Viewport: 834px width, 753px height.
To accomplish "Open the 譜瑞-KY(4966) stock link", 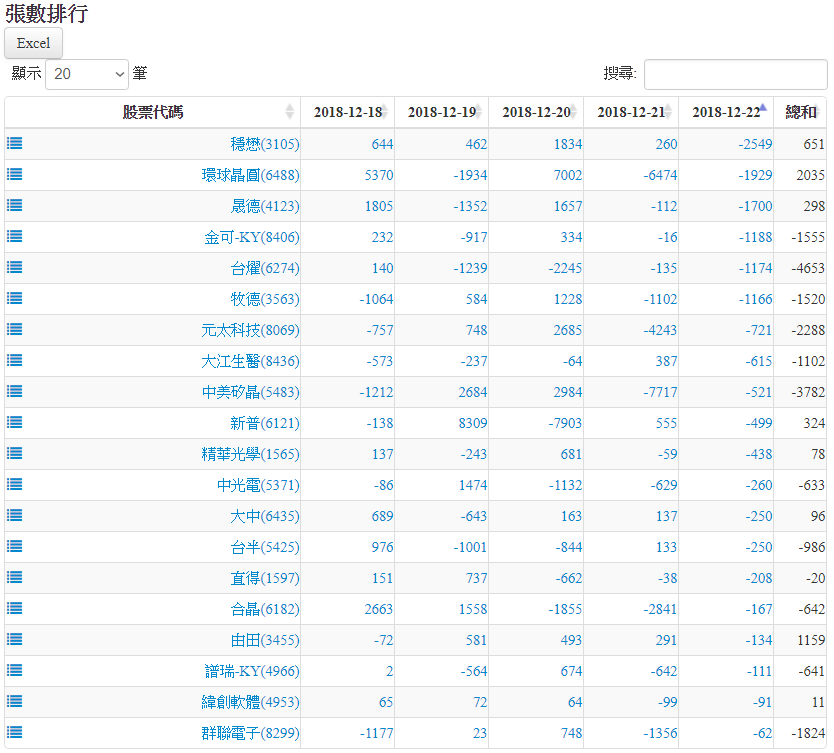I will (251, 671).
